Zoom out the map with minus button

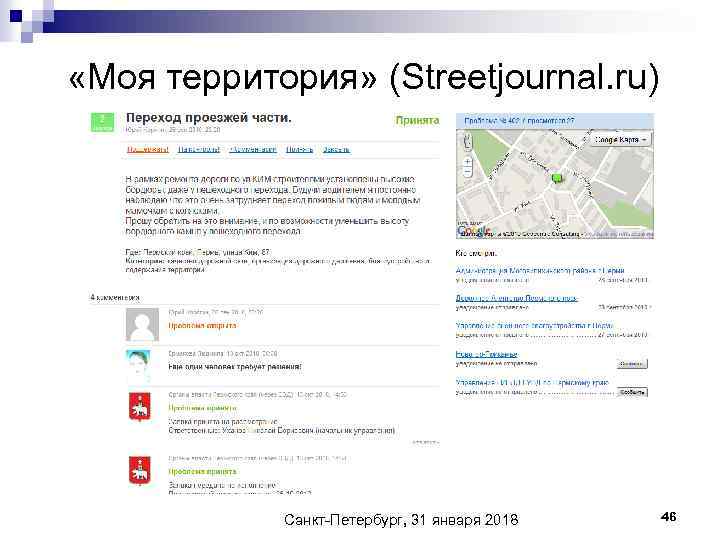click(x=468, y=172)
